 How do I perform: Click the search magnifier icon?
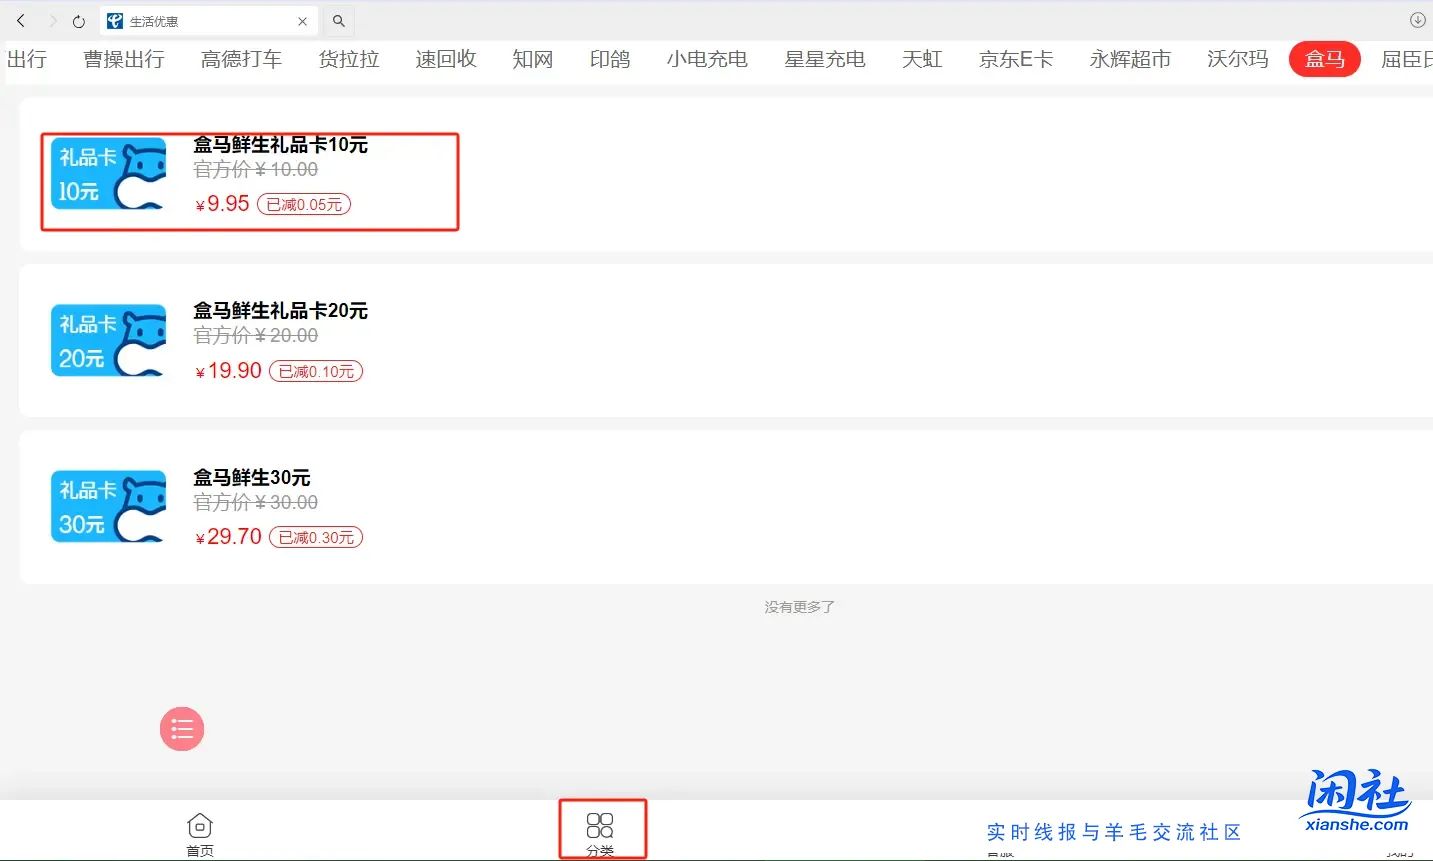338,20
